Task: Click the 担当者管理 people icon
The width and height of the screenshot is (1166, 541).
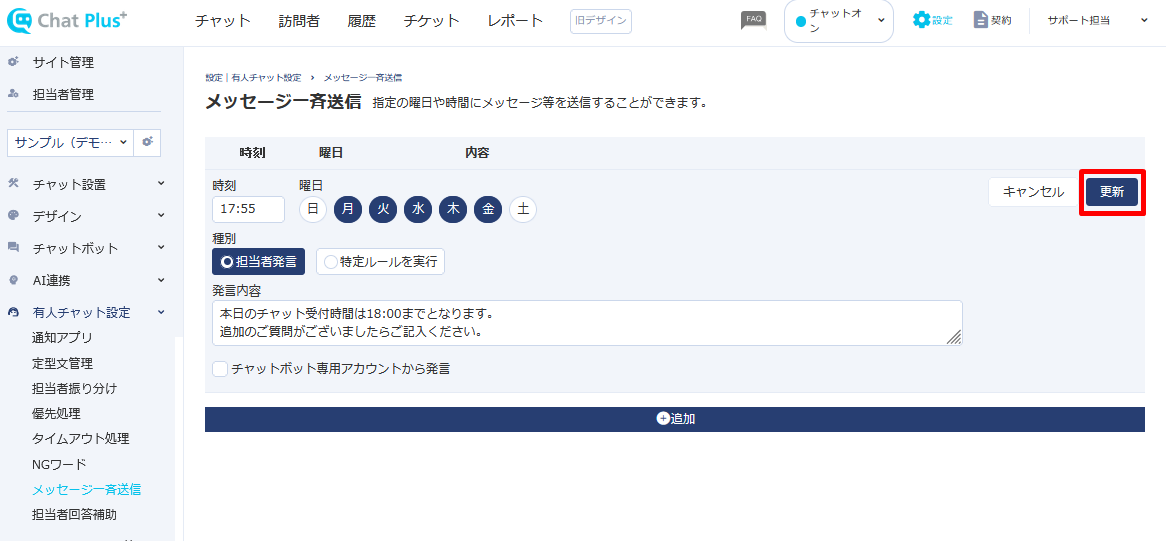Action: [13, 94]
